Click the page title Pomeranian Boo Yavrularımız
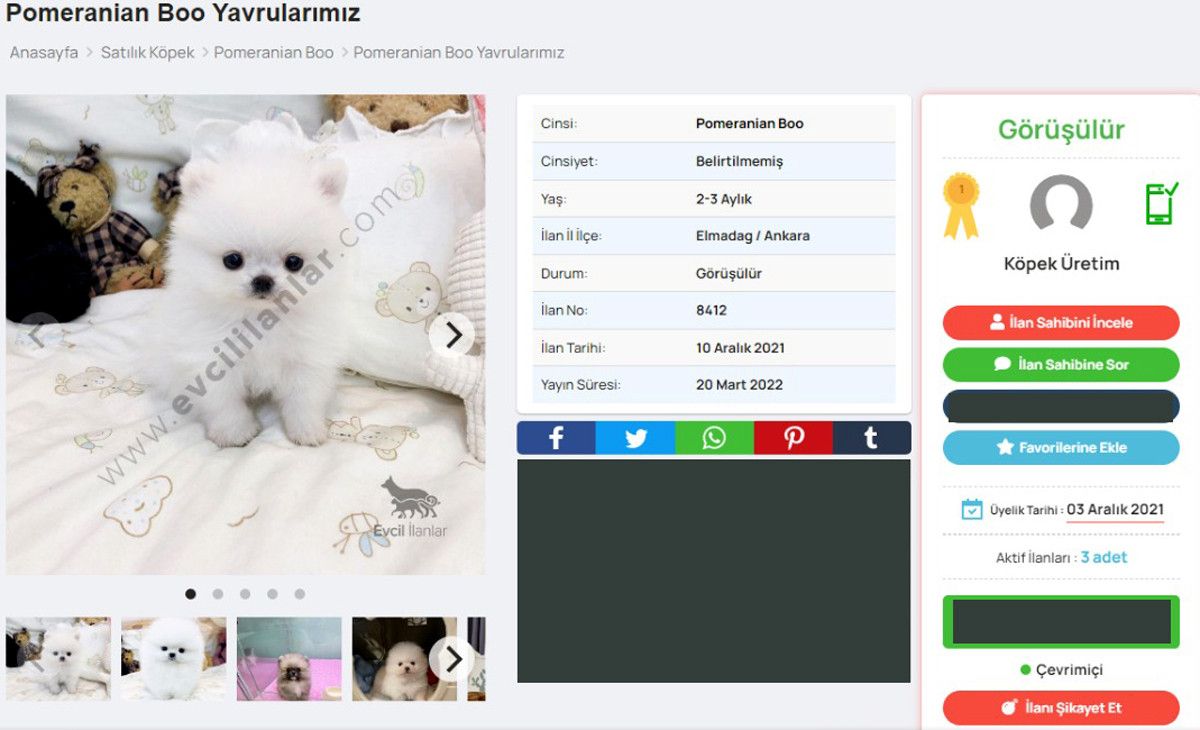The image size is (1200, 730). coord(183,13)
